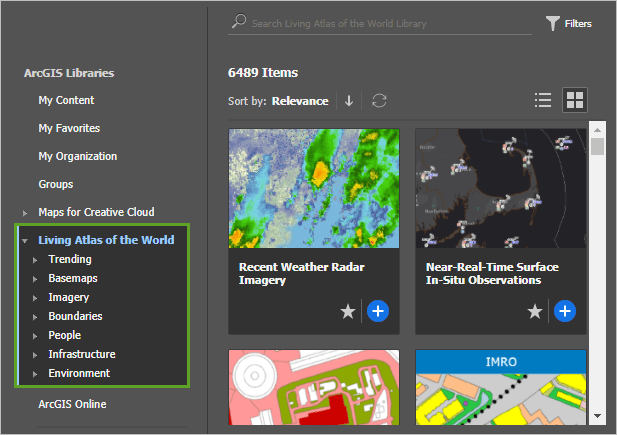Expand the Basemaps category

click(x=35, y=279)
